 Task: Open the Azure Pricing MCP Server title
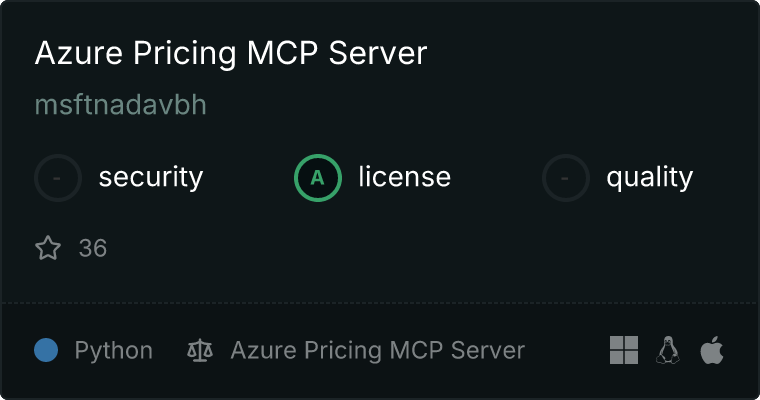231,53
